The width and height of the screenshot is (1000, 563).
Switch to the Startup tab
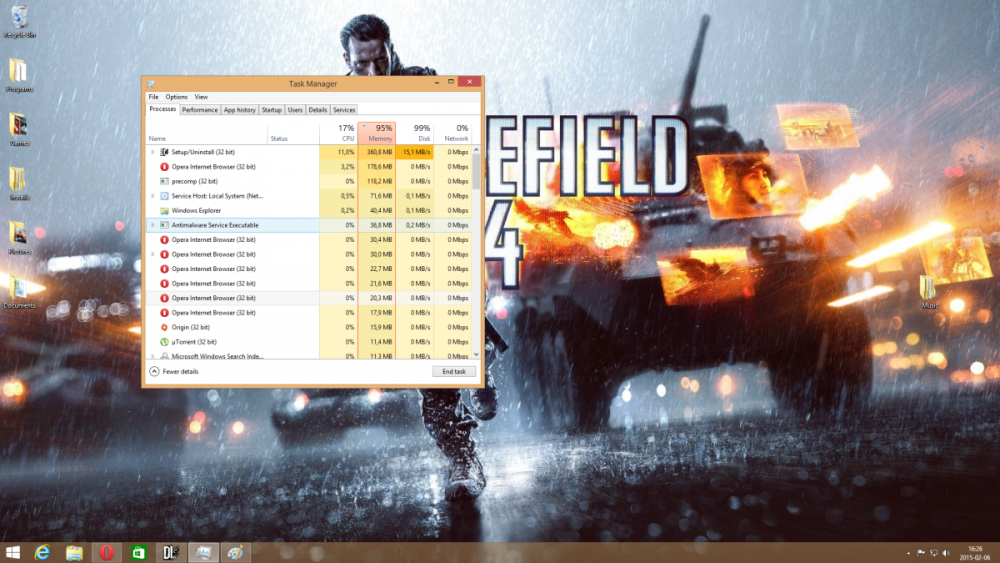pyautogui.click(x=272, y=110)
